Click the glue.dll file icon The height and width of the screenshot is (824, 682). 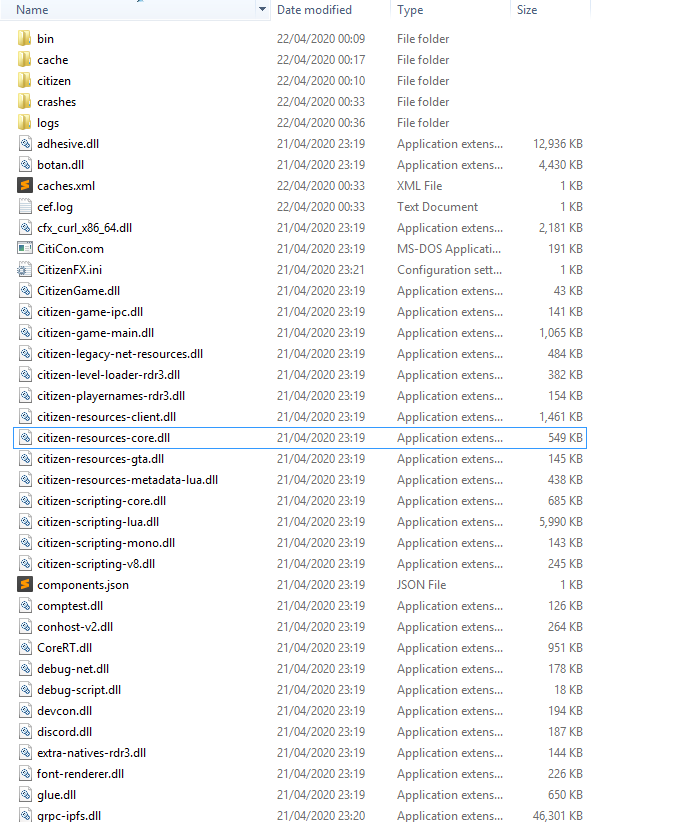point(25,795)
